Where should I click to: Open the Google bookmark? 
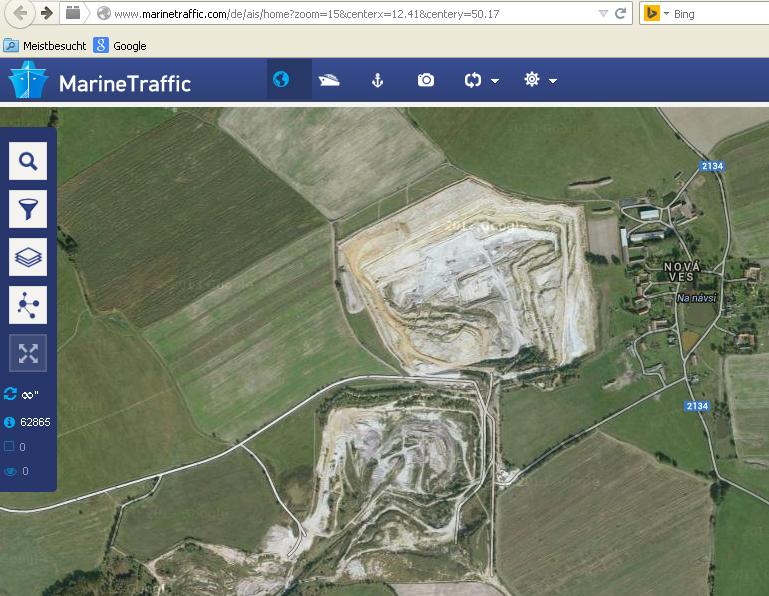[x=120, y=45]
